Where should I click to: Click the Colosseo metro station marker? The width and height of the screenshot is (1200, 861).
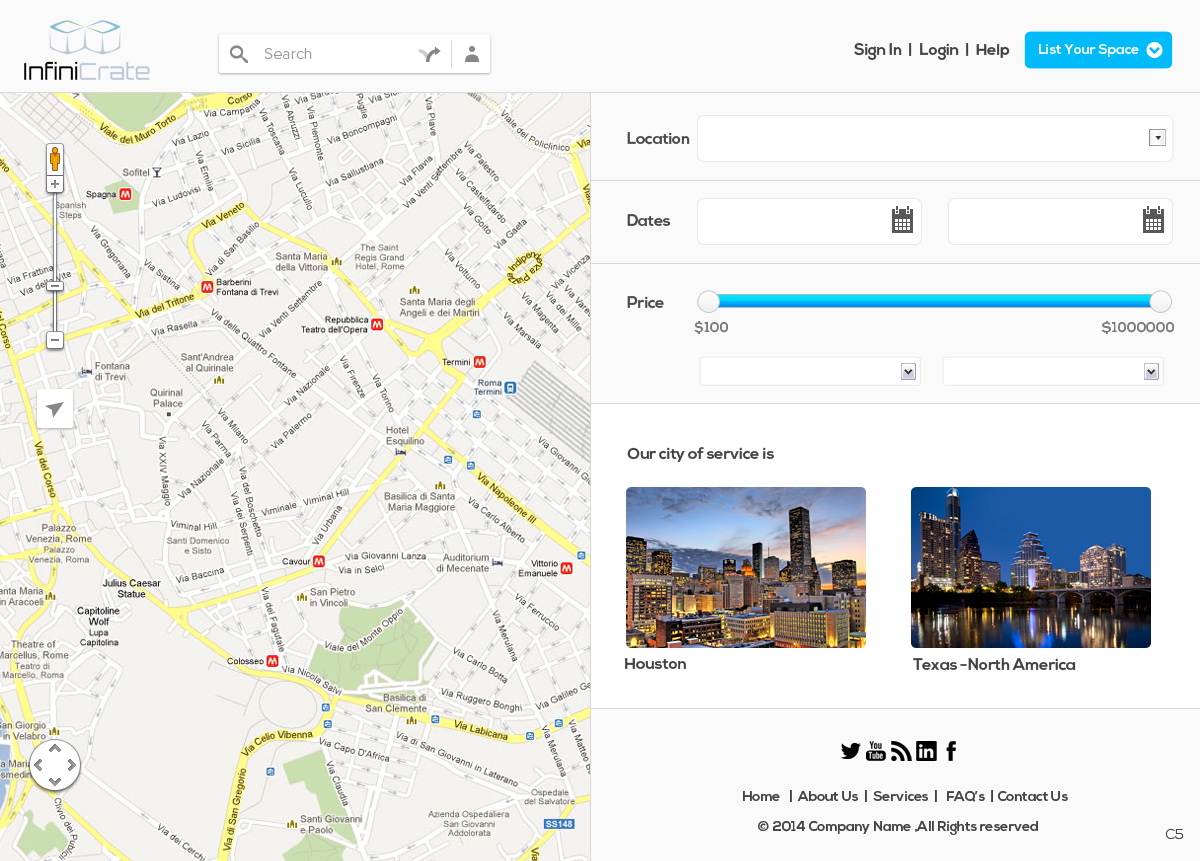[x=272, y=661]
